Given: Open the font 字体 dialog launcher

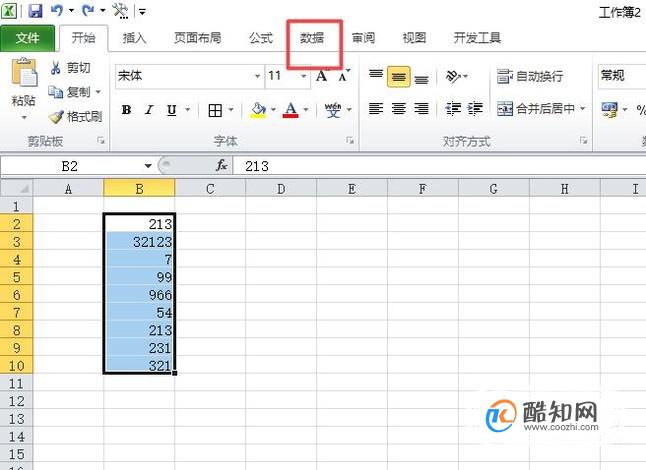Looking at the screenshot, I should click(x=350, y=141).
